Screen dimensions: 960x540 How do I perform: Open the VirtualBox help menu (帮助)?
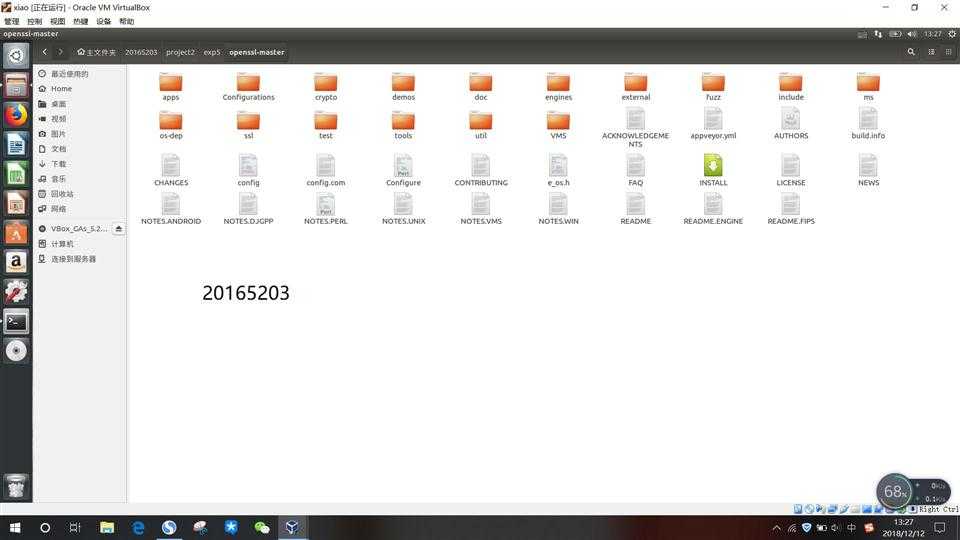point(127,21)
